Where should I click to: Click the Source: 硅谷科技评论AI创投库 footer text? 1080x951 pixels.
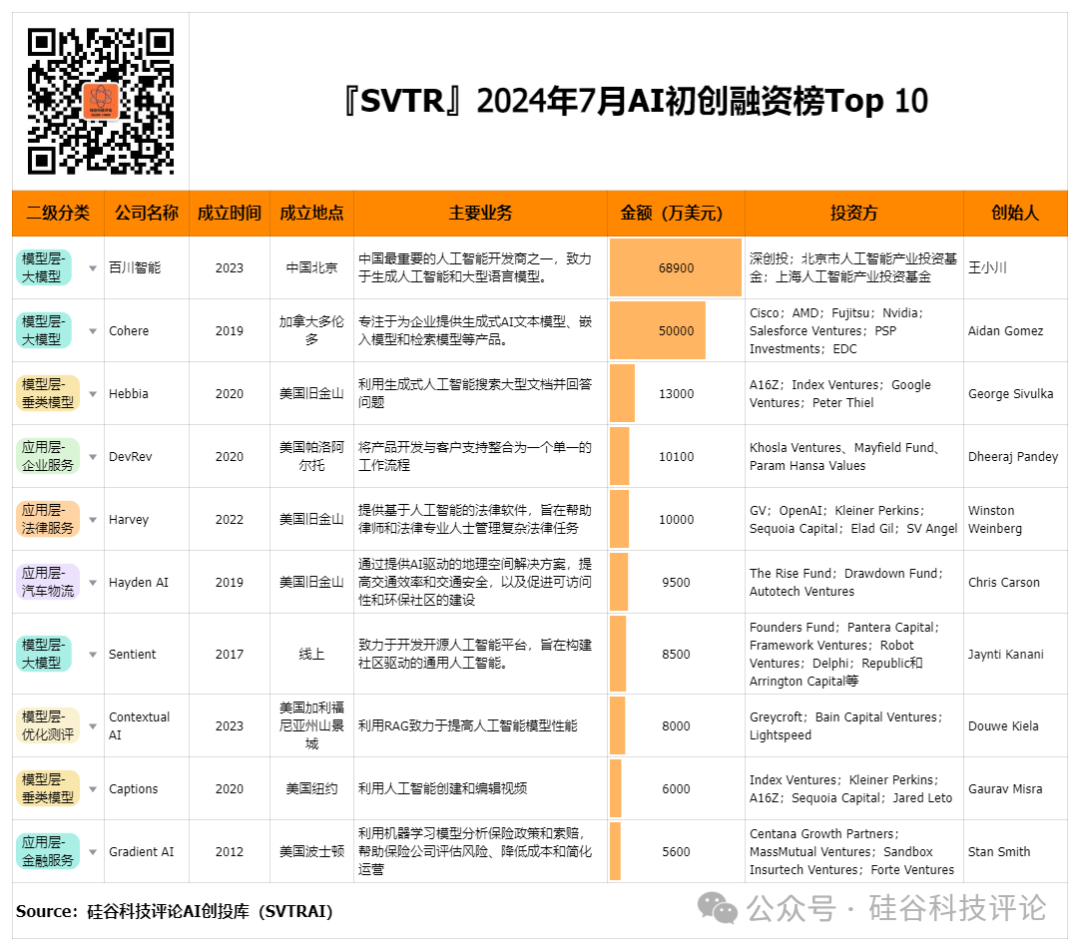coord(174,912)
